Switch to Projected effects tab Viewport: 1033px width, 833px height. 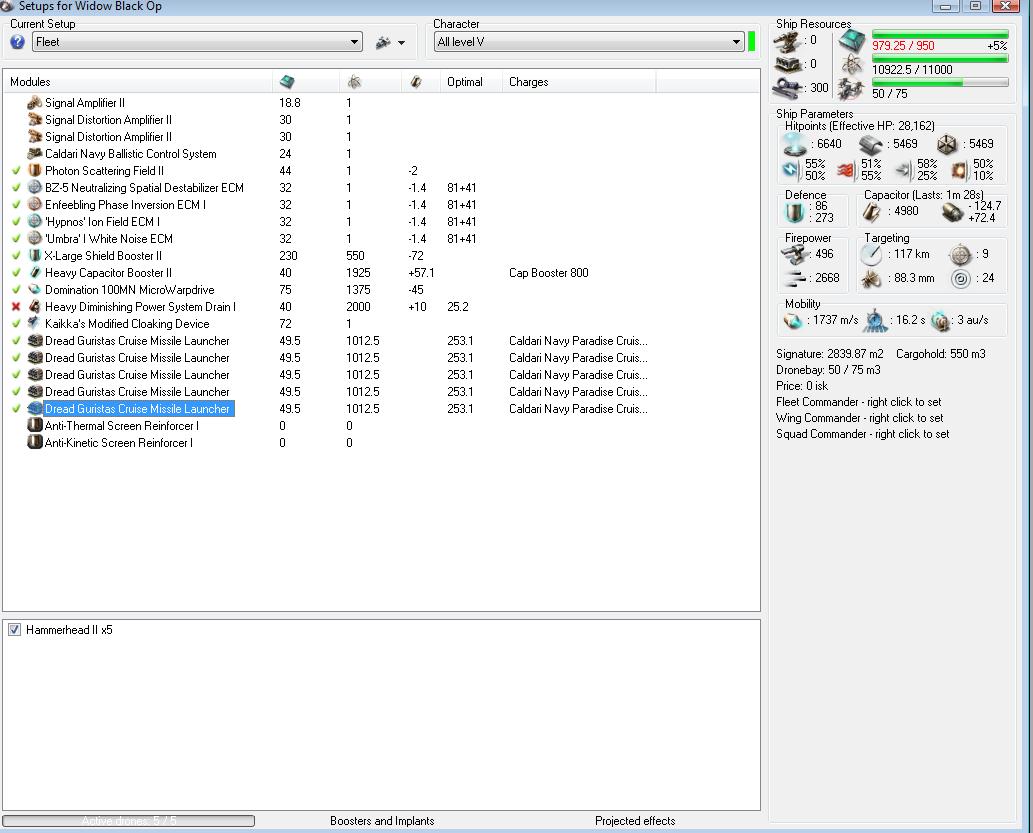point(635,821)
